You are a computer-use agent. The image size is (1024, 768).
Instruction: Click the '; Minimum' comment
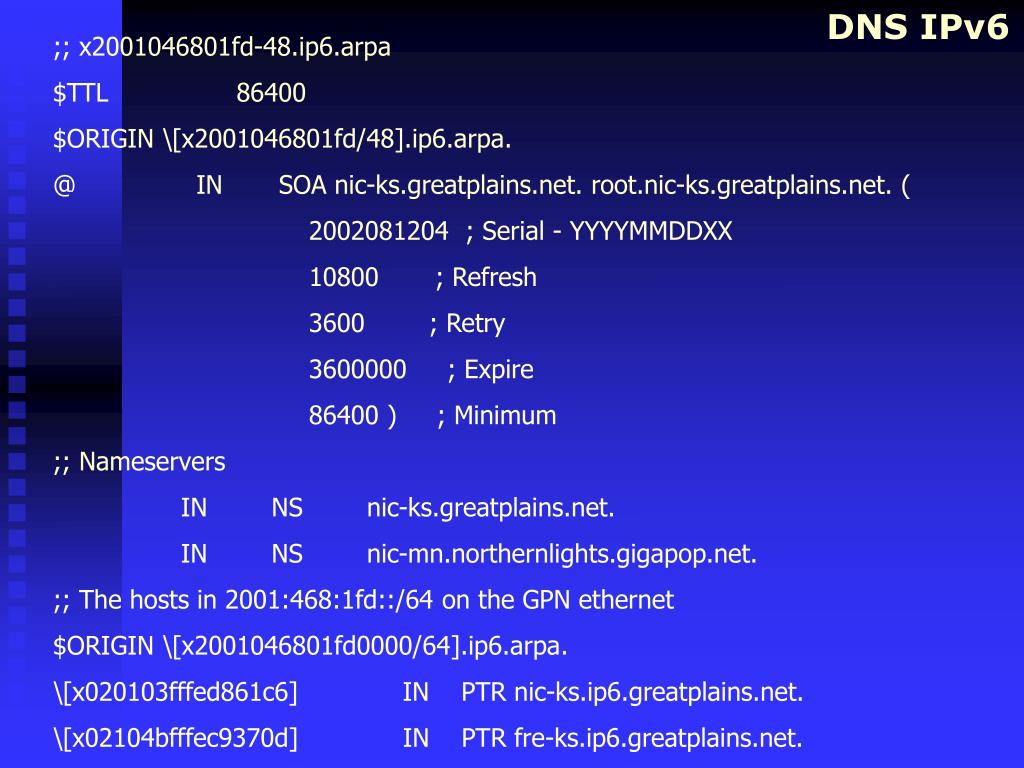coord(496,416)
